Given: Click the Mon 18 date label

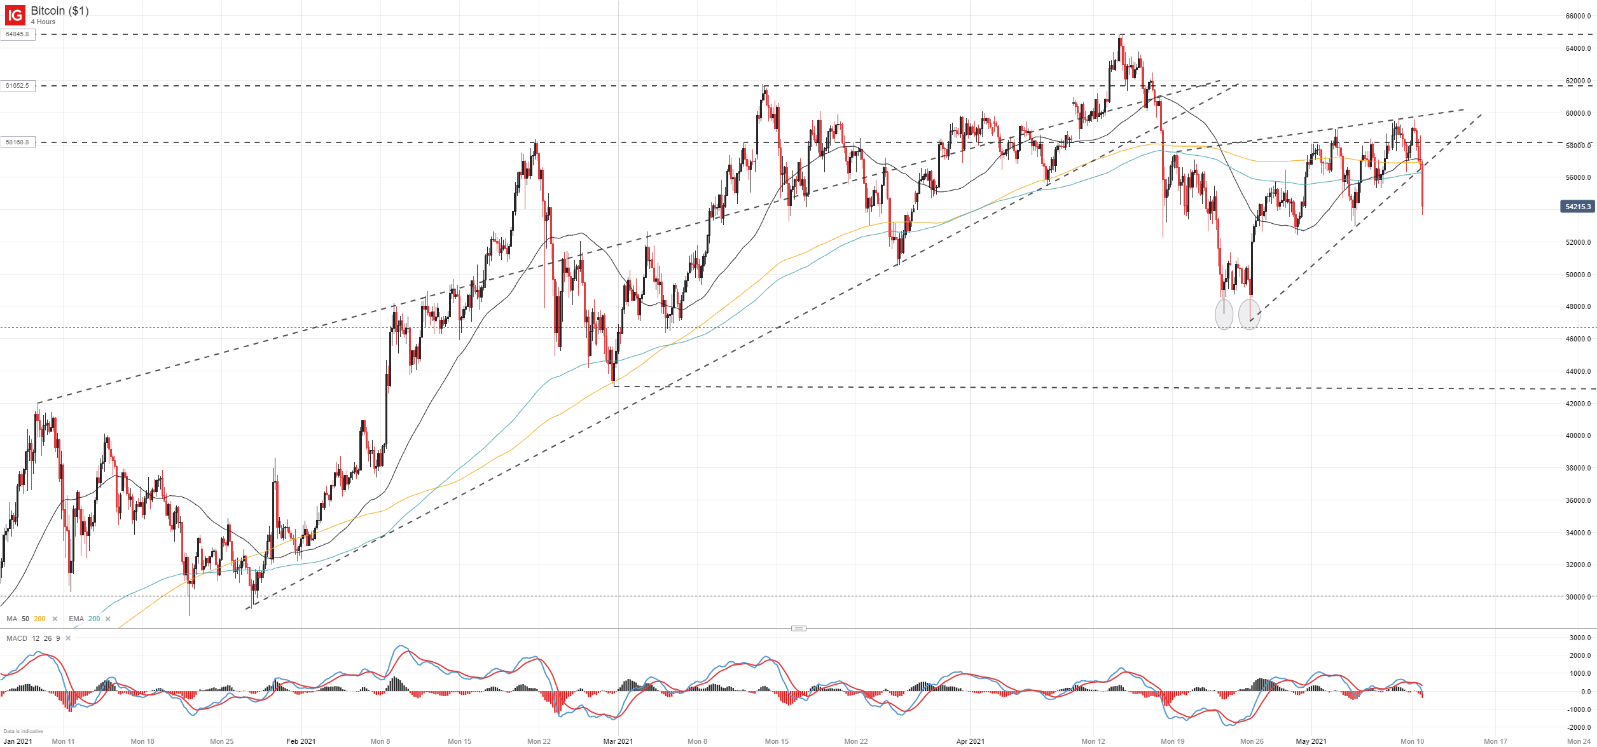Looking at the screenshot, I should [143, 741].
